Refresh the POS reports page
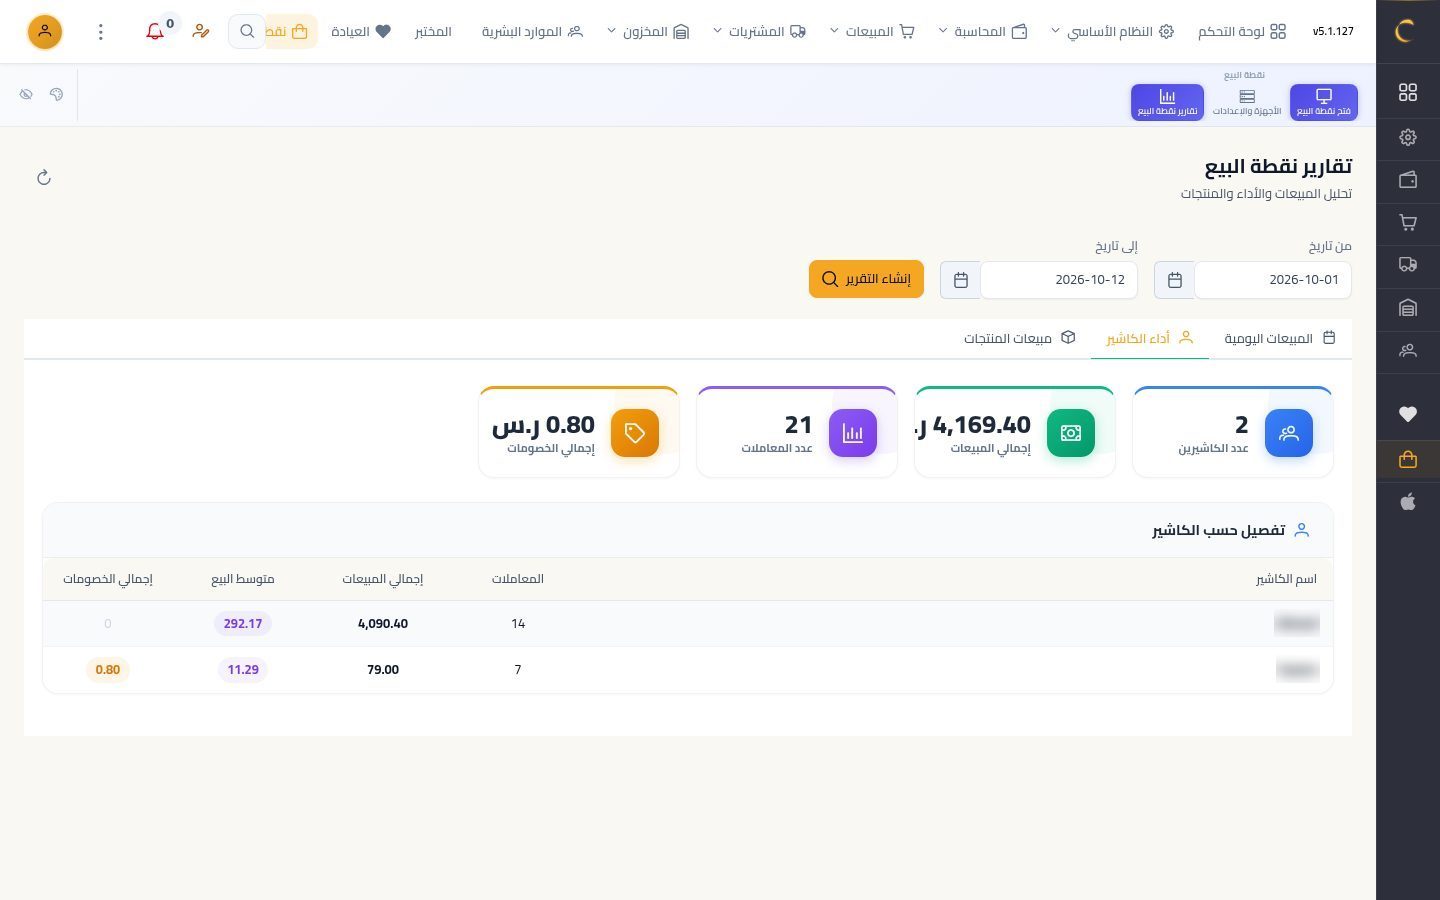Image resolution: width=1440 pixels, height=900 pixels. (44, 178)
